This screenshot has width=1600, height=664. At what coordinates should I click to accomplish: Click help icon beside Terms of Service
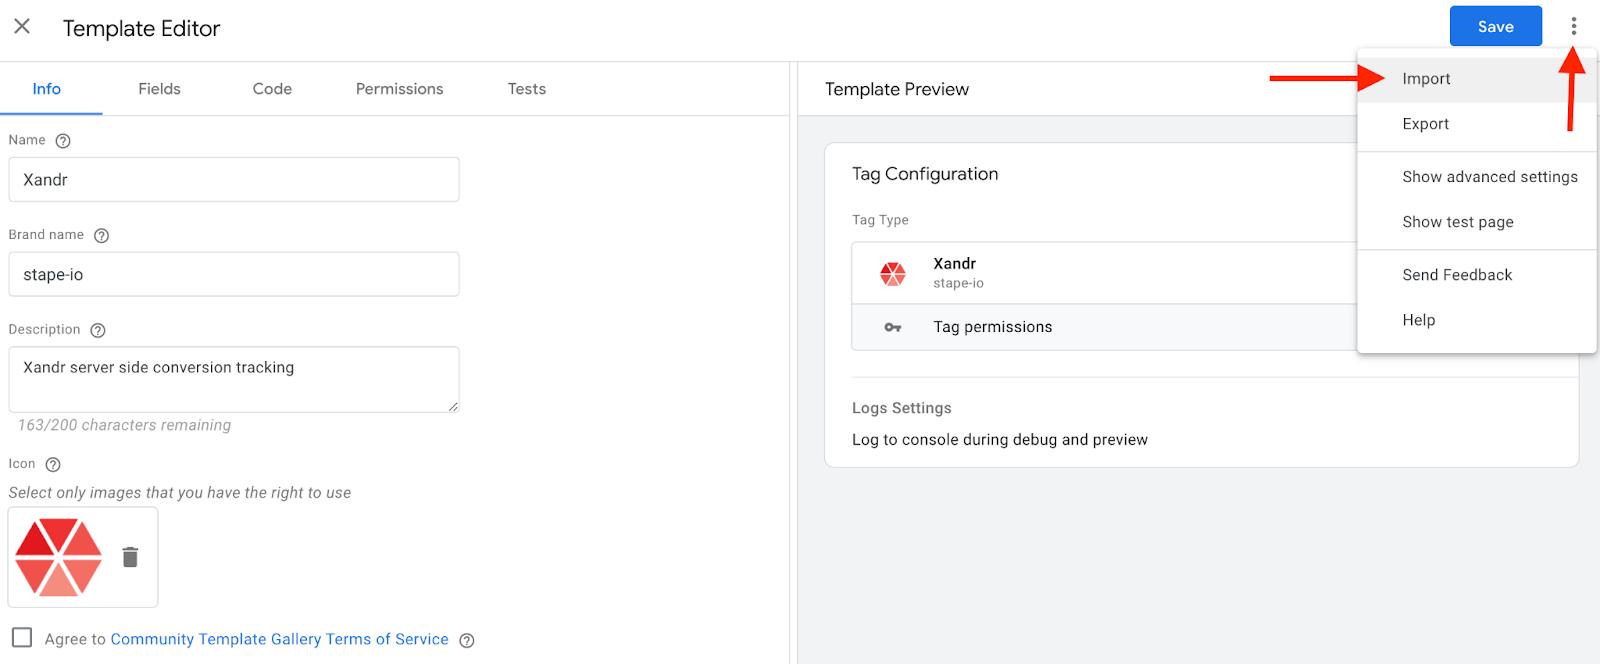click(x=466, y=640)
